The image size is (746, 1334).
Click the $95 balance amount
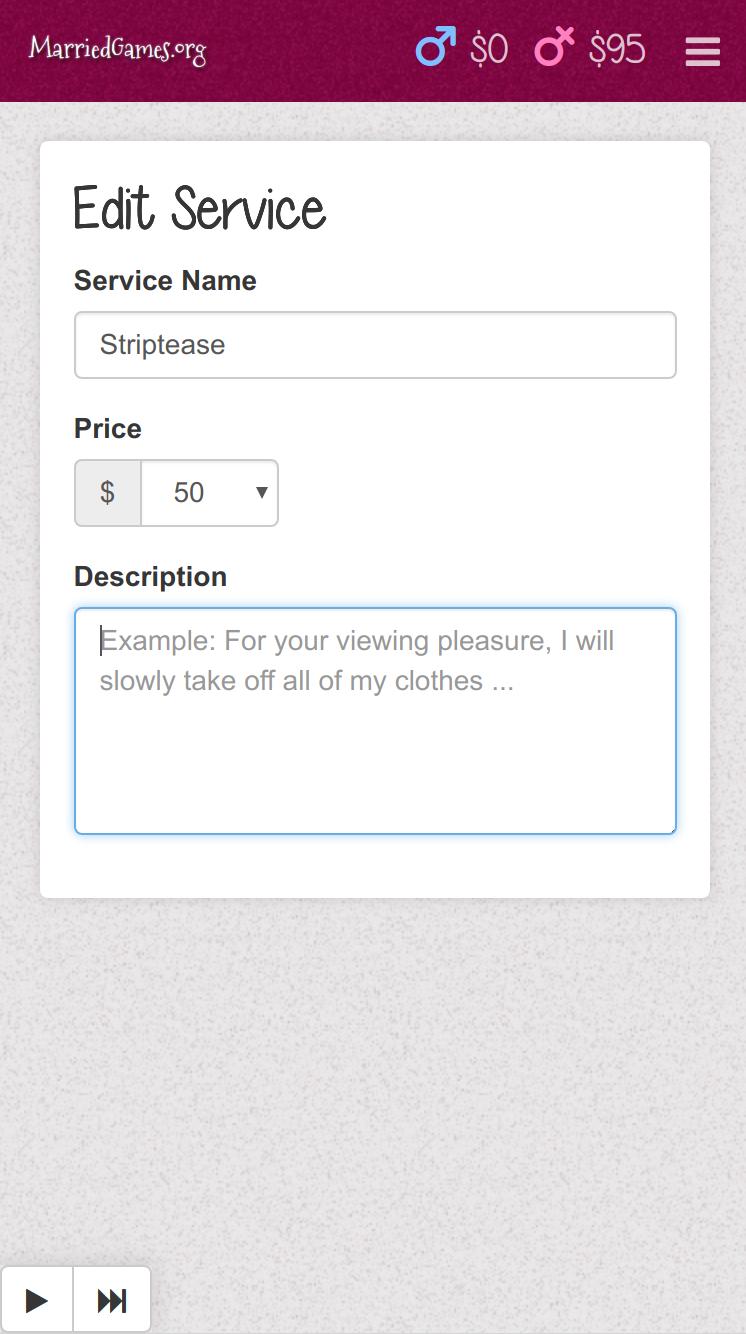point(617,49)
